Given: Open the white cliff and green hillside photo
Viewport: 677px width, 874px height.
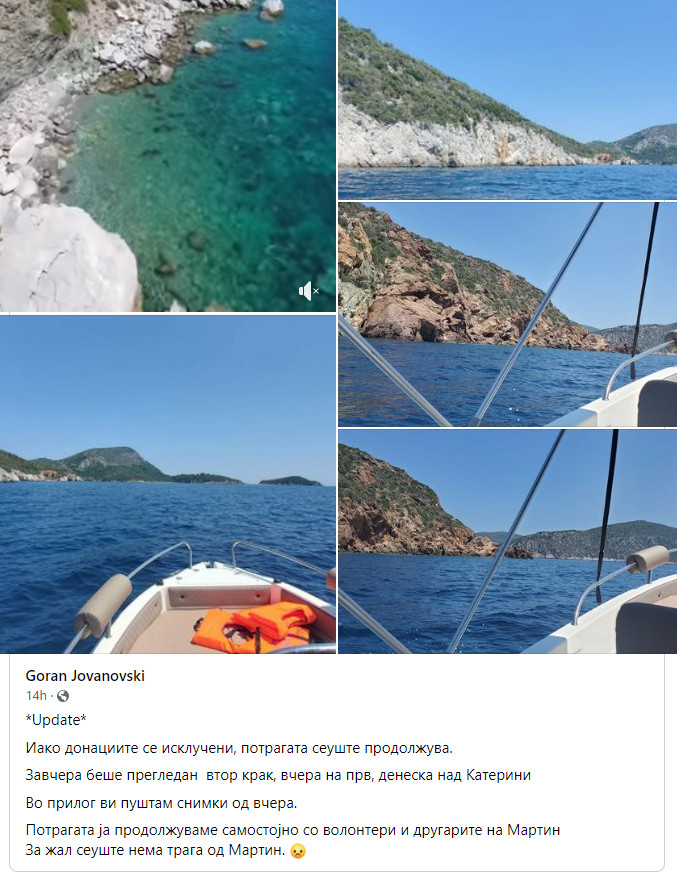Looking at the screenshot, I should [x=508, y=100].
